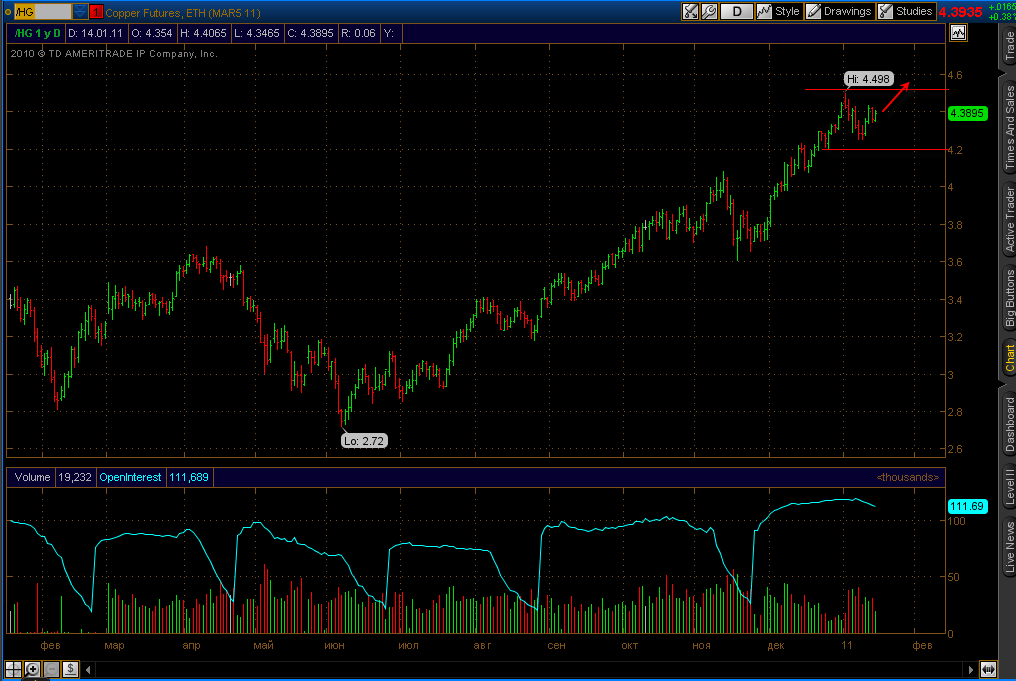The height and width of the screenshot is (681, 1016).
Task: Click the right scroll arrow of timeline
Action: (970, 670)
